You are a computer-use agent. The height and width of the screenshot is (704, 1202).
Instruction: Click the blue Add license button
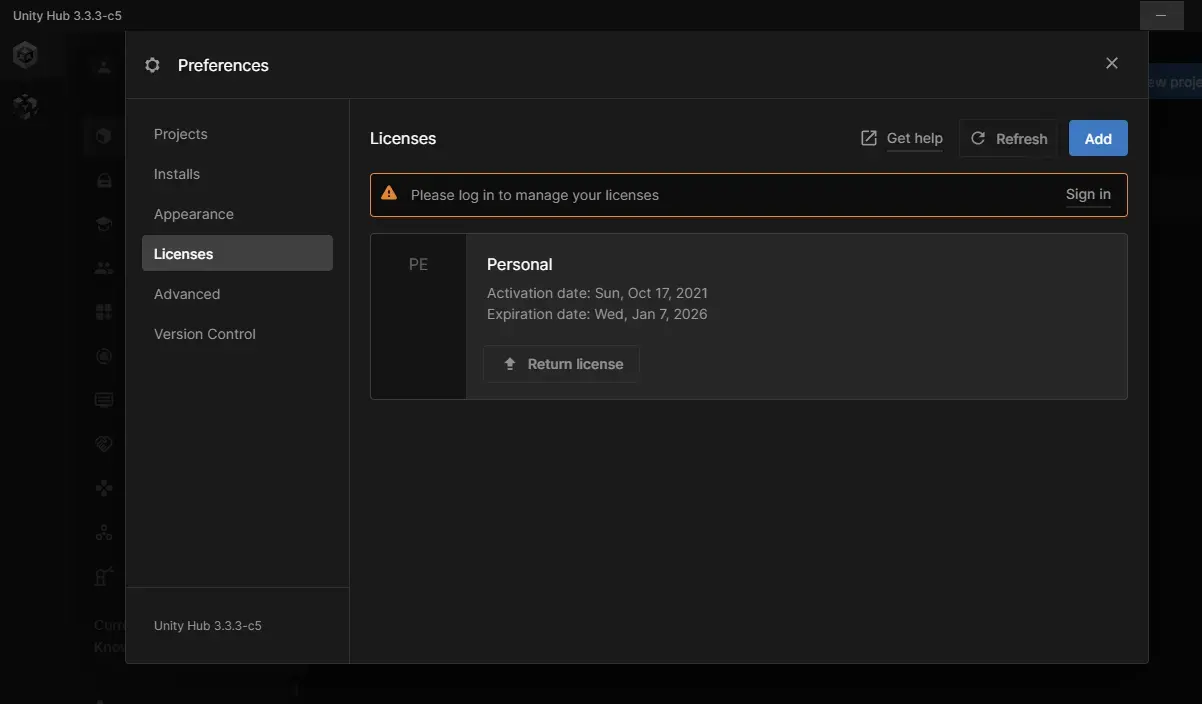click(1098, 138)
